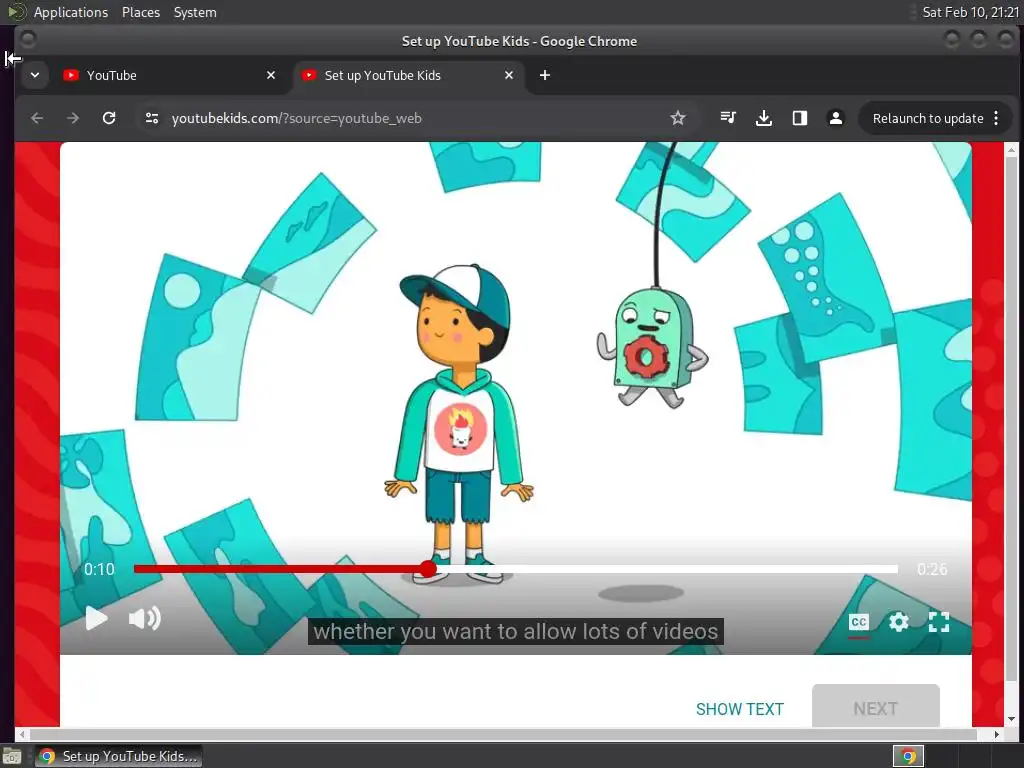Click Chrome icon in workspace switcher

[x=908, y=756]
